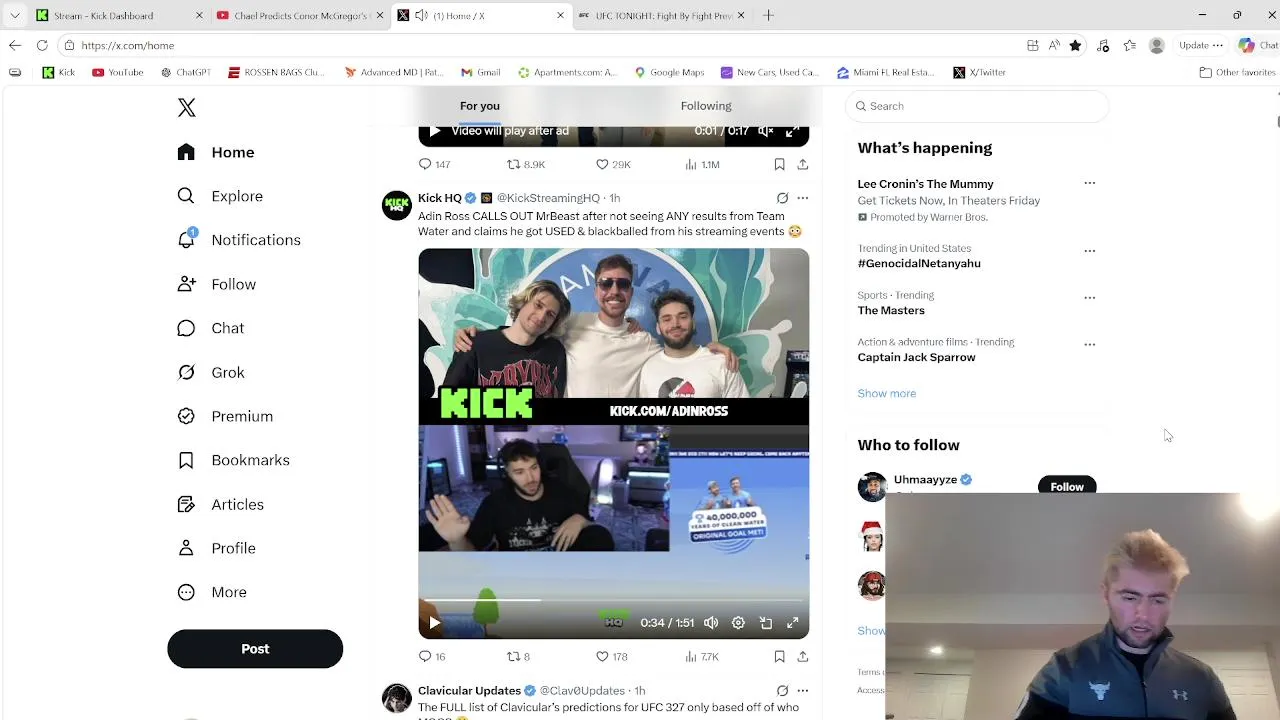Enter fullscreen on the Kick video
The width and height of the screenshot is (1280, 720).
click(792, 622)
